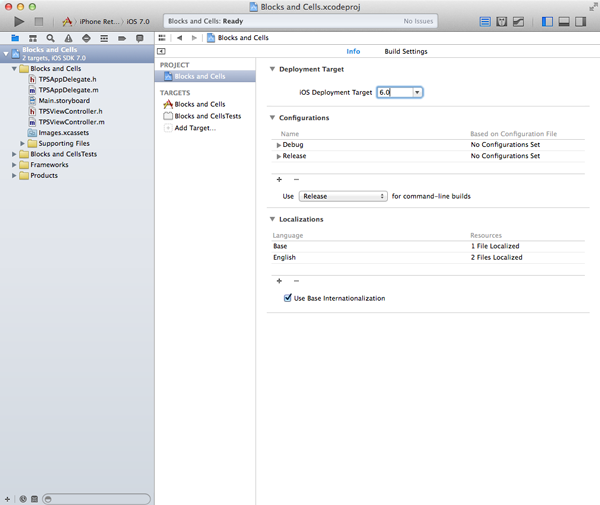
Task: Switch to the Build Settings tab
Action: [406, 51]
